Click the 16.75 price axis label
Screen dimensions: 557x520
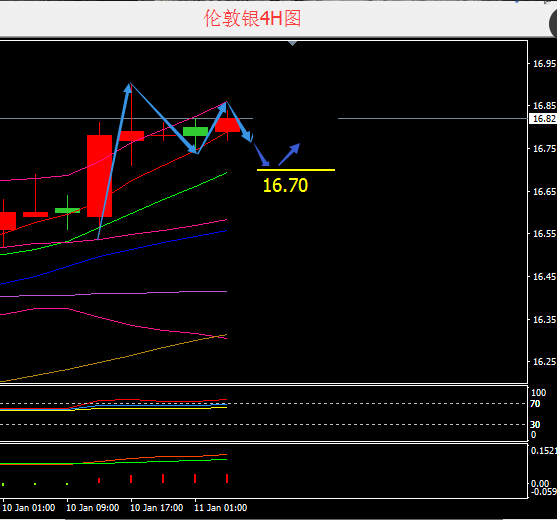coord(544,148)
